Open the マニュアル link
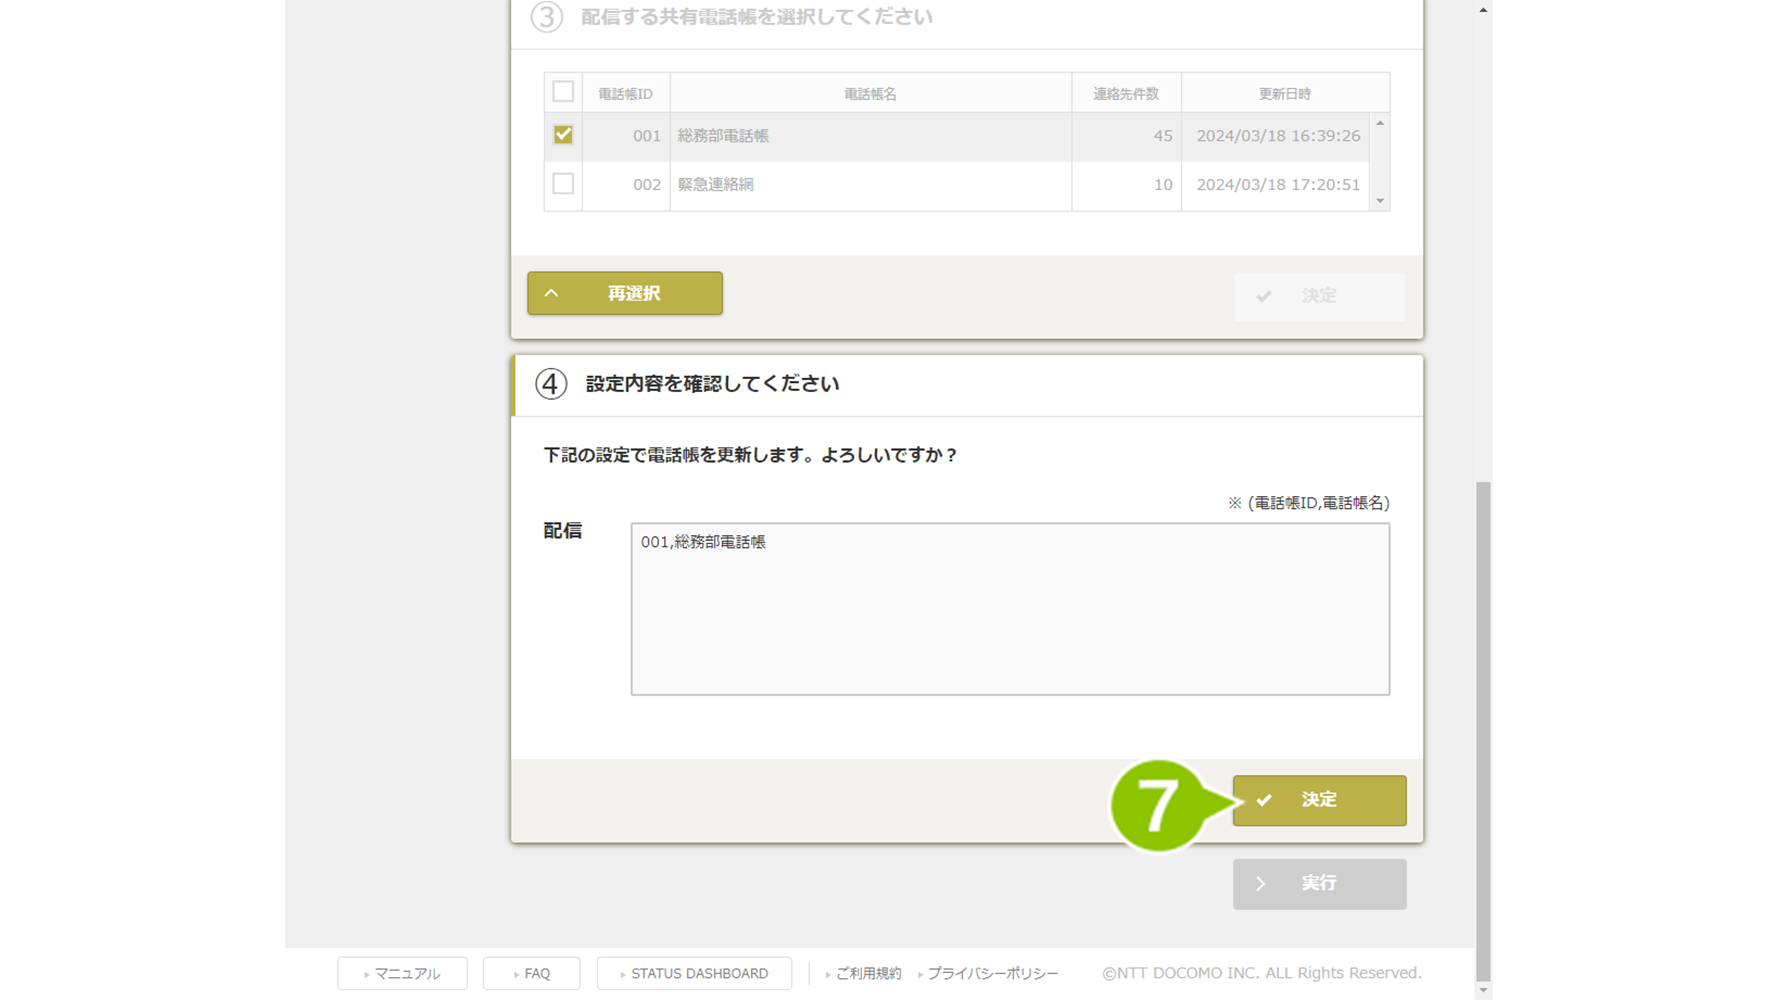1778x1000 pixels. click(x=402, y=973)
